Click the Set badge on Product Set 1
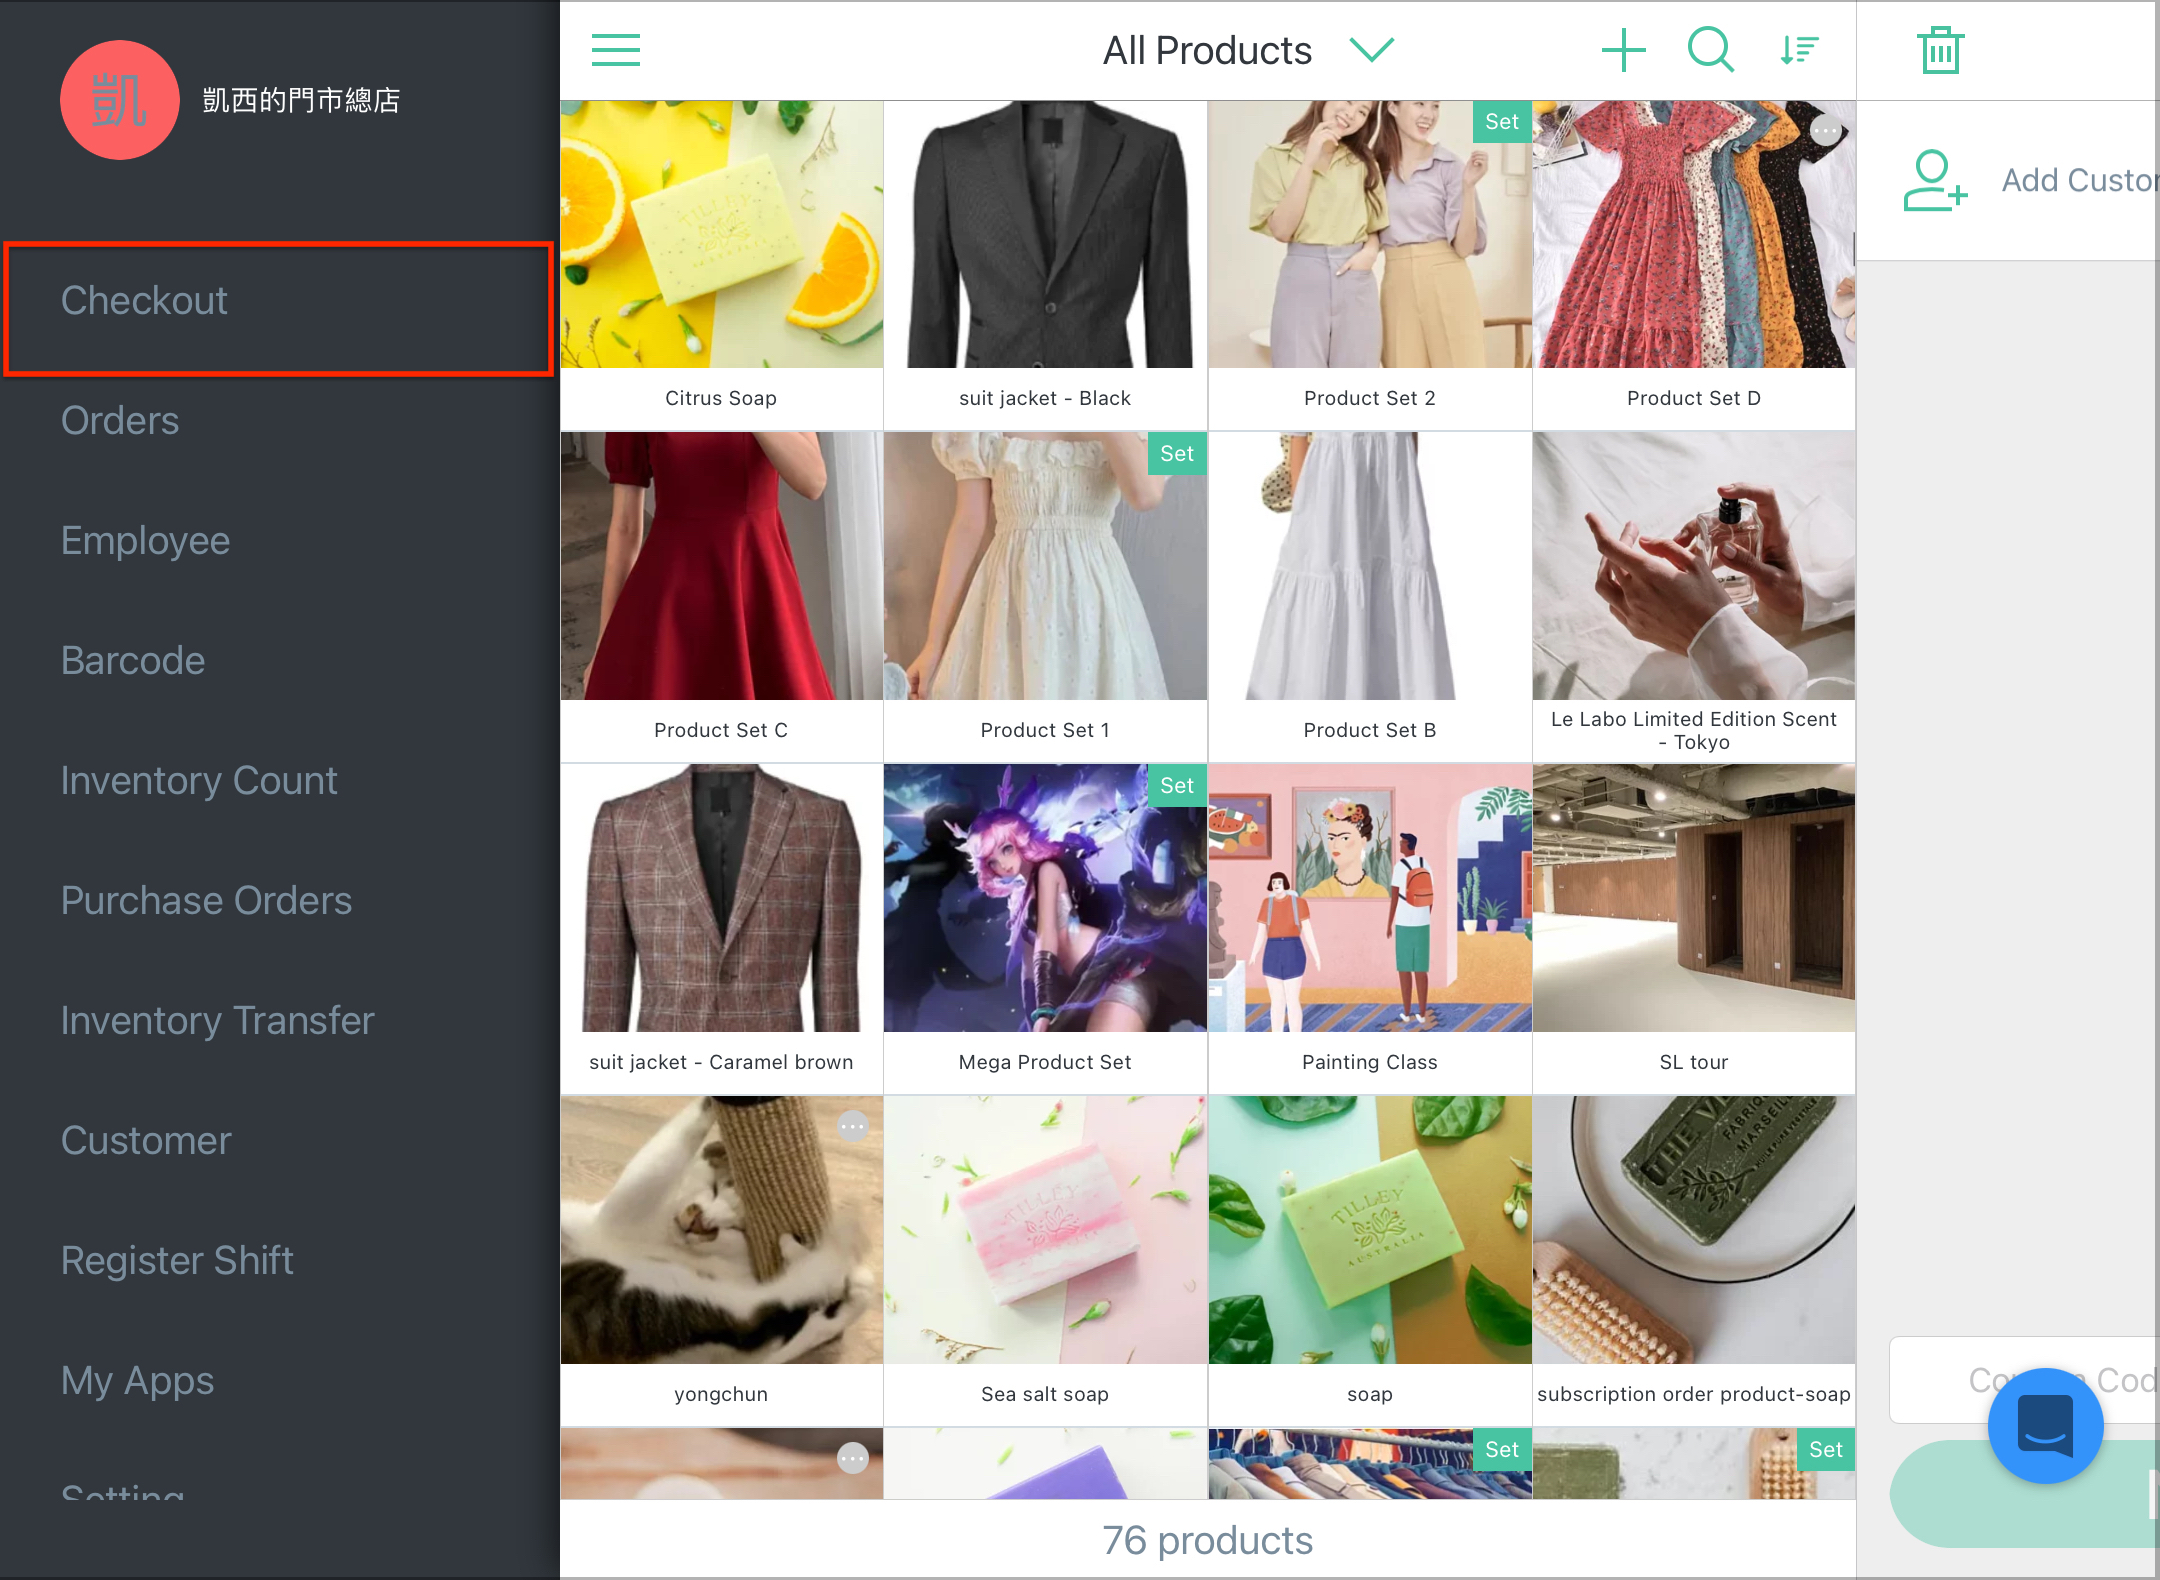Viewport: 2160px width, 1580px height. pyautogui.click(x=1177, y=454)
